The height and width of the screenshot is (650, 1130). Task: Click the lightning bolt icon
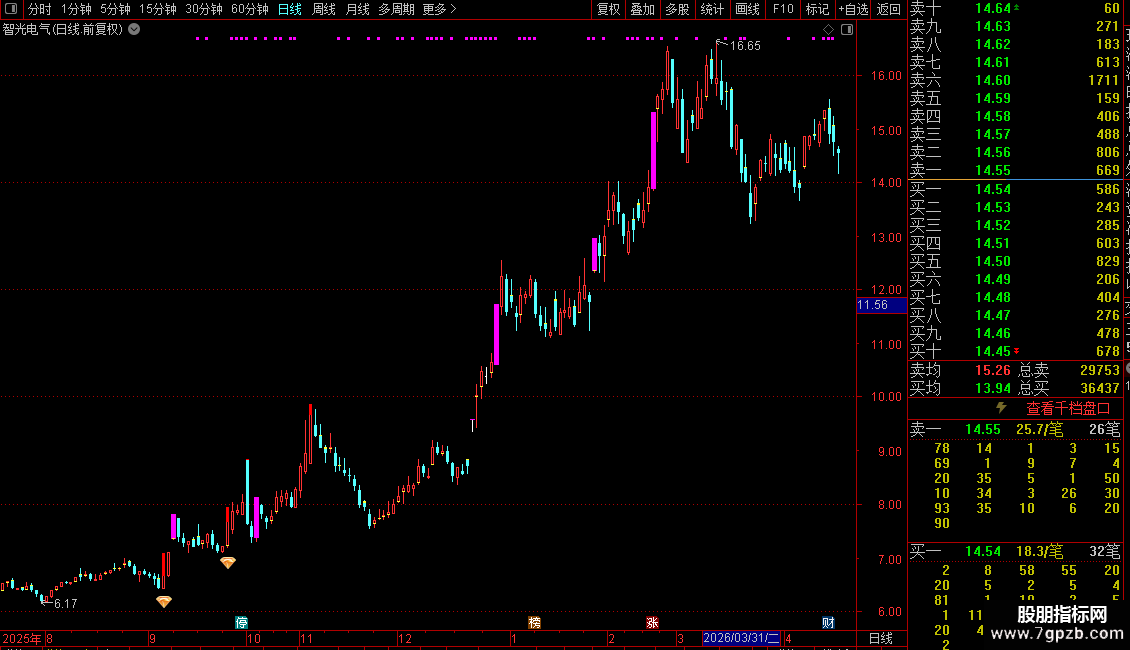(x=1001, y=408)
